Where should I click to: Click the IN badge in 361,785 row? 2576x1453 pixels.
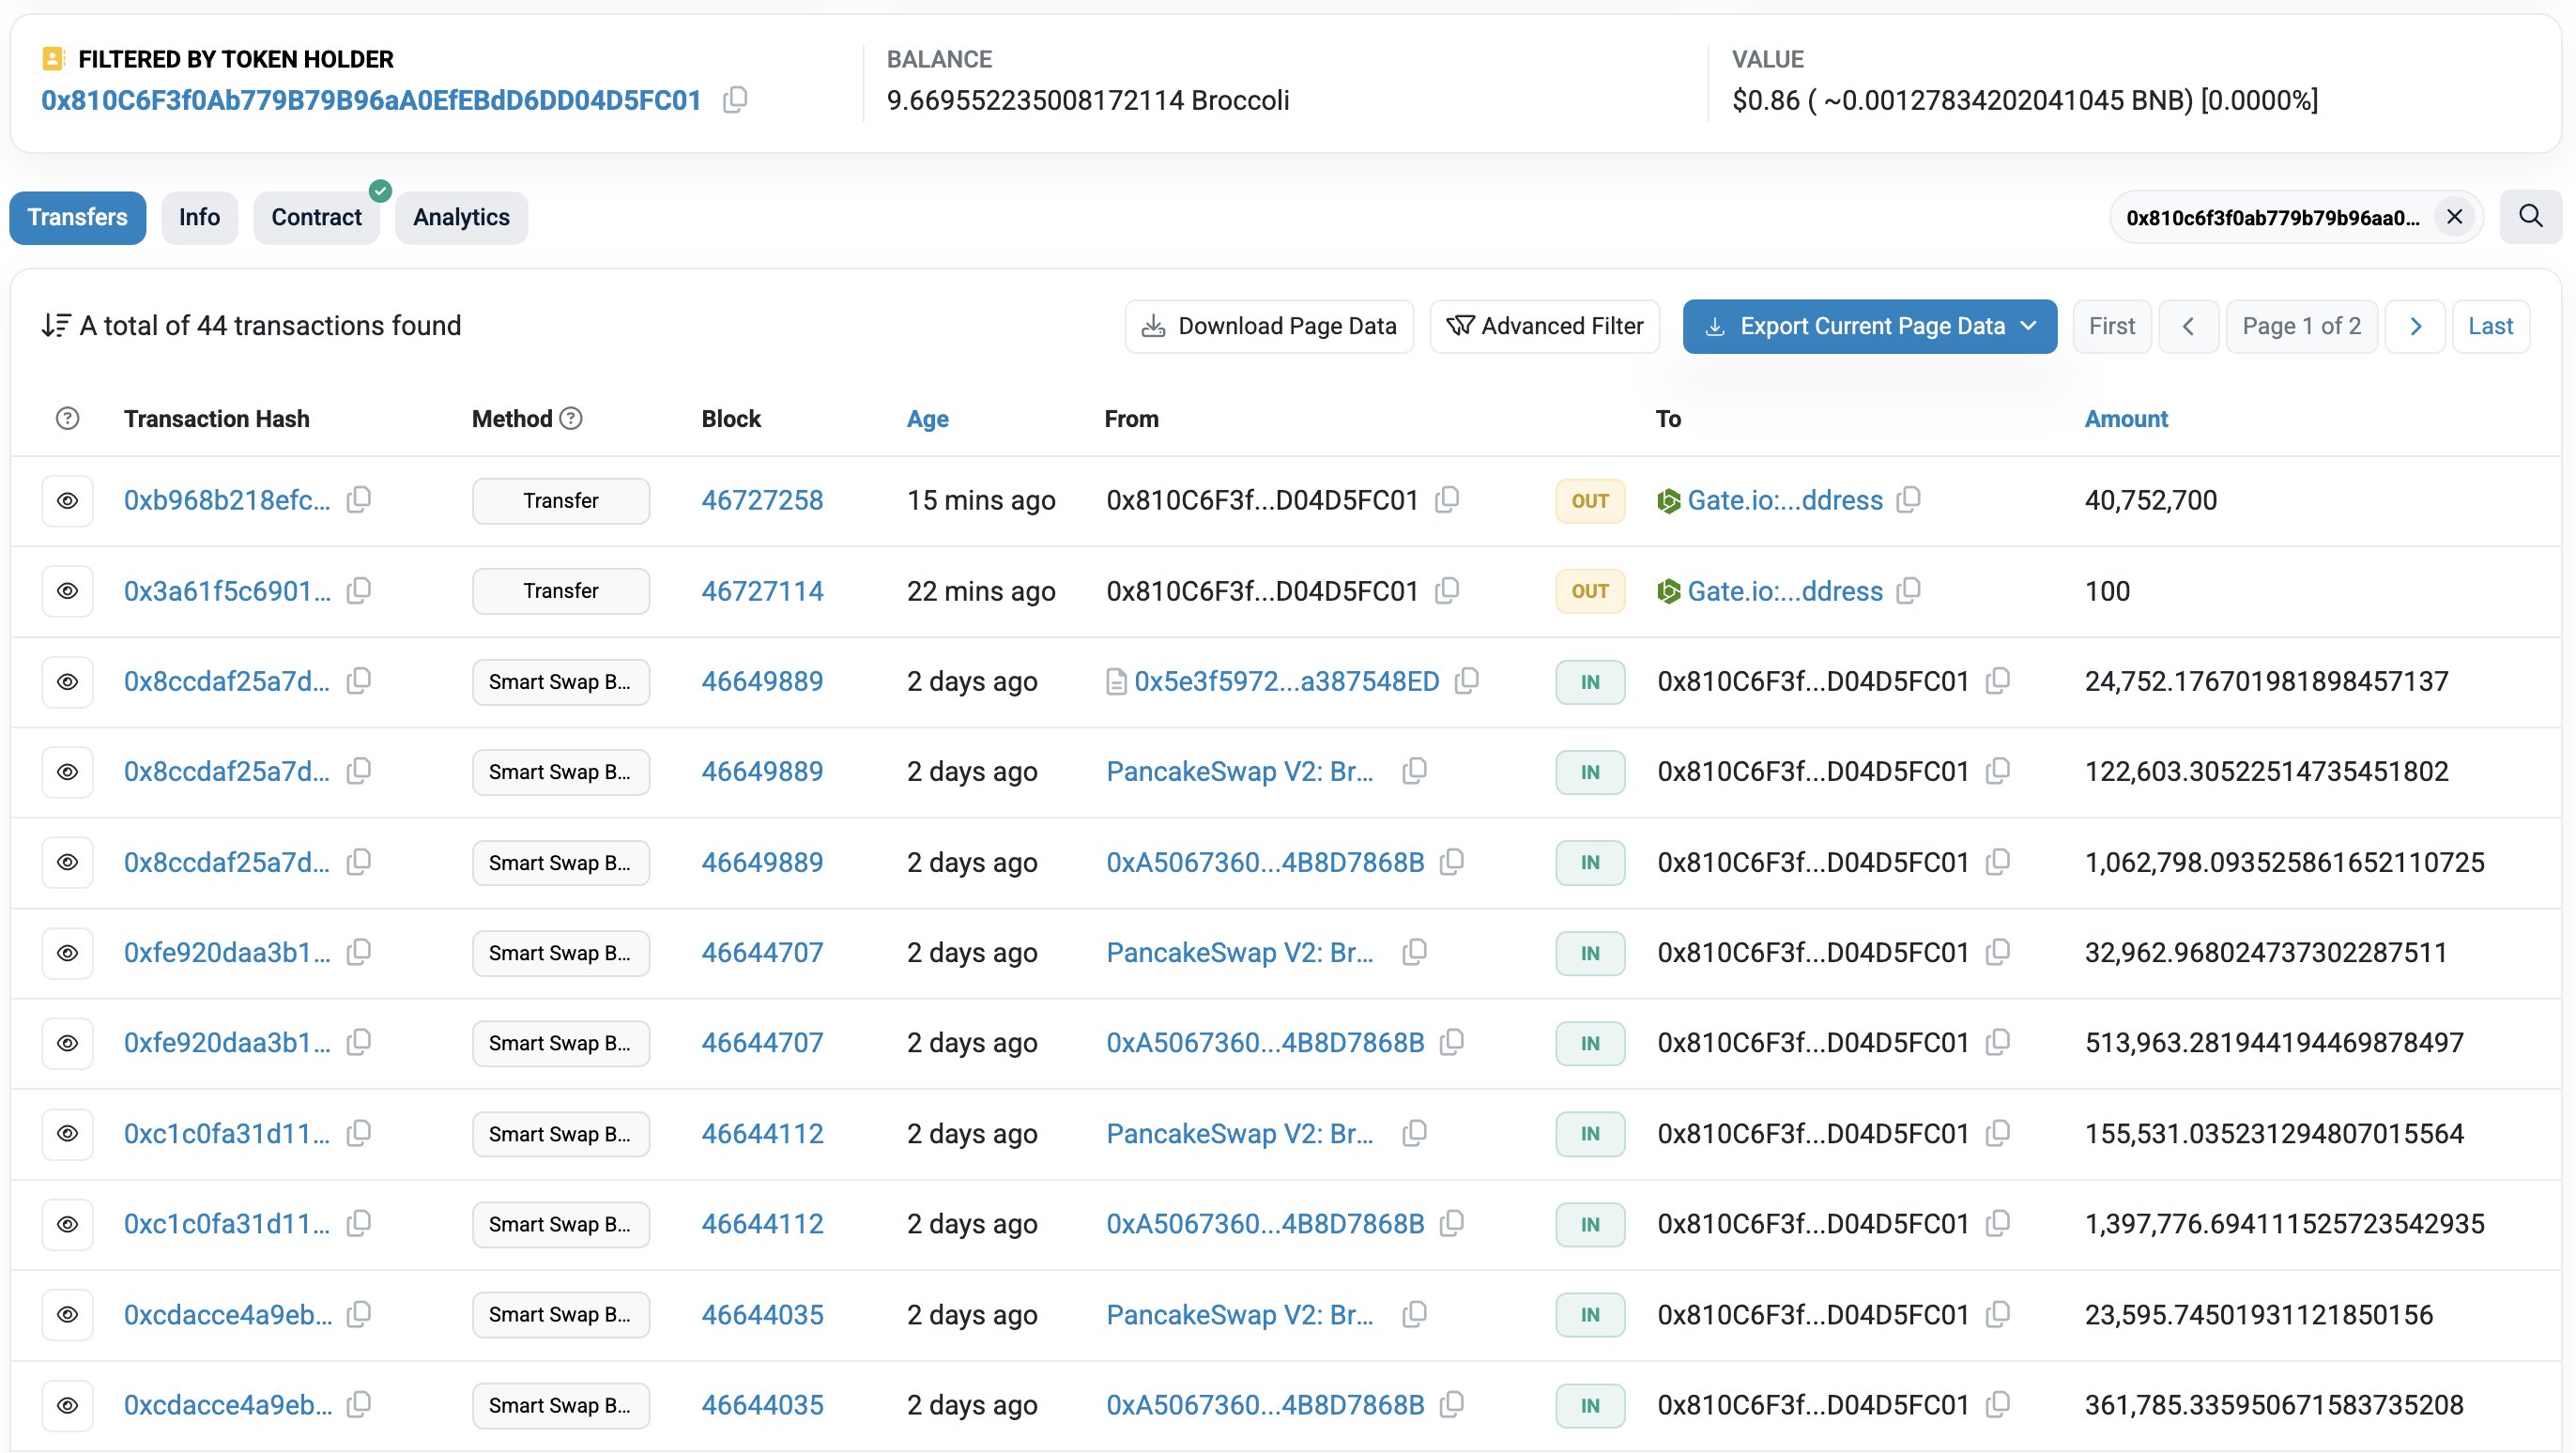tap(1590, 1405)
